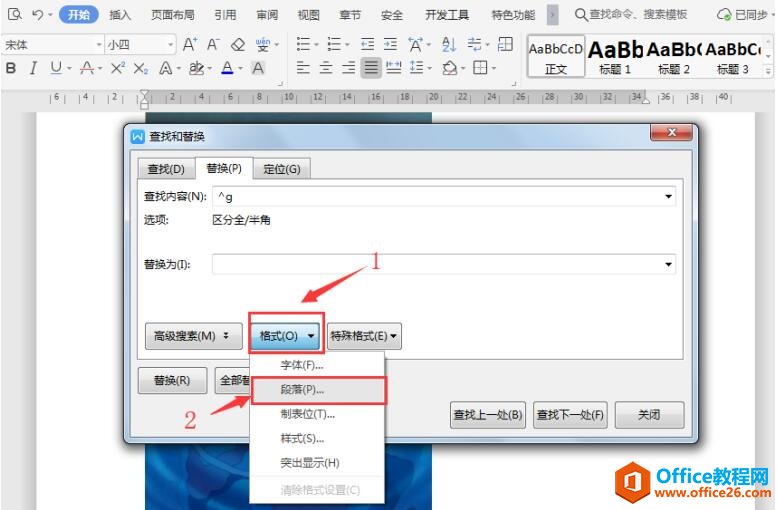The image size is (778, 510).
Task: Clear formatting with eraser icon
Action: (238, 45)
